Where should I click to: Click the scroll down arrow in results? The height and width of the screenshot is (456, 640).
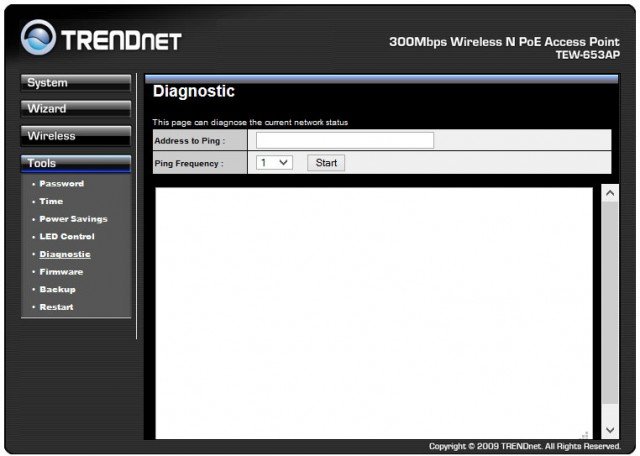(x=610, y=429)
